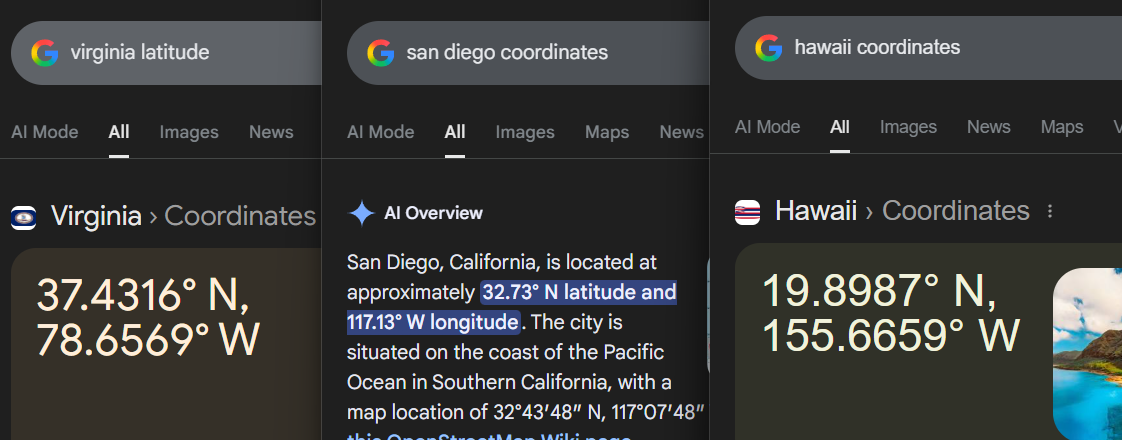Click the 'virginia latitude' search field
Image resolution: width=1122 pixels, height=440 pixels.
(166, 53)
